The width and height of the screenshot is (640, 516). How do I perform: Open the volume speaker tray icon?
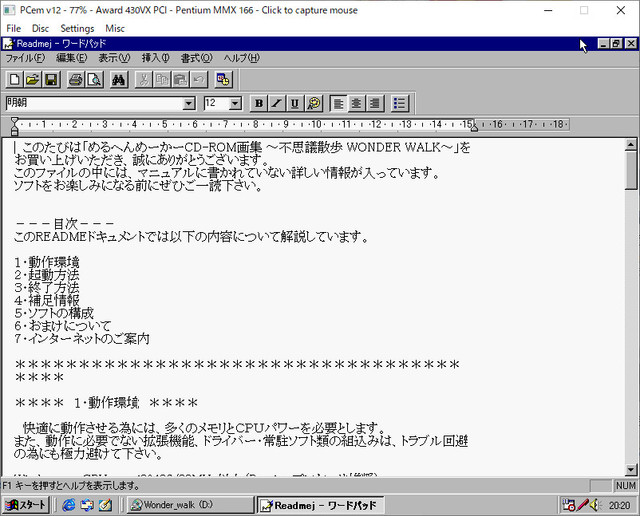pos(595,505)
